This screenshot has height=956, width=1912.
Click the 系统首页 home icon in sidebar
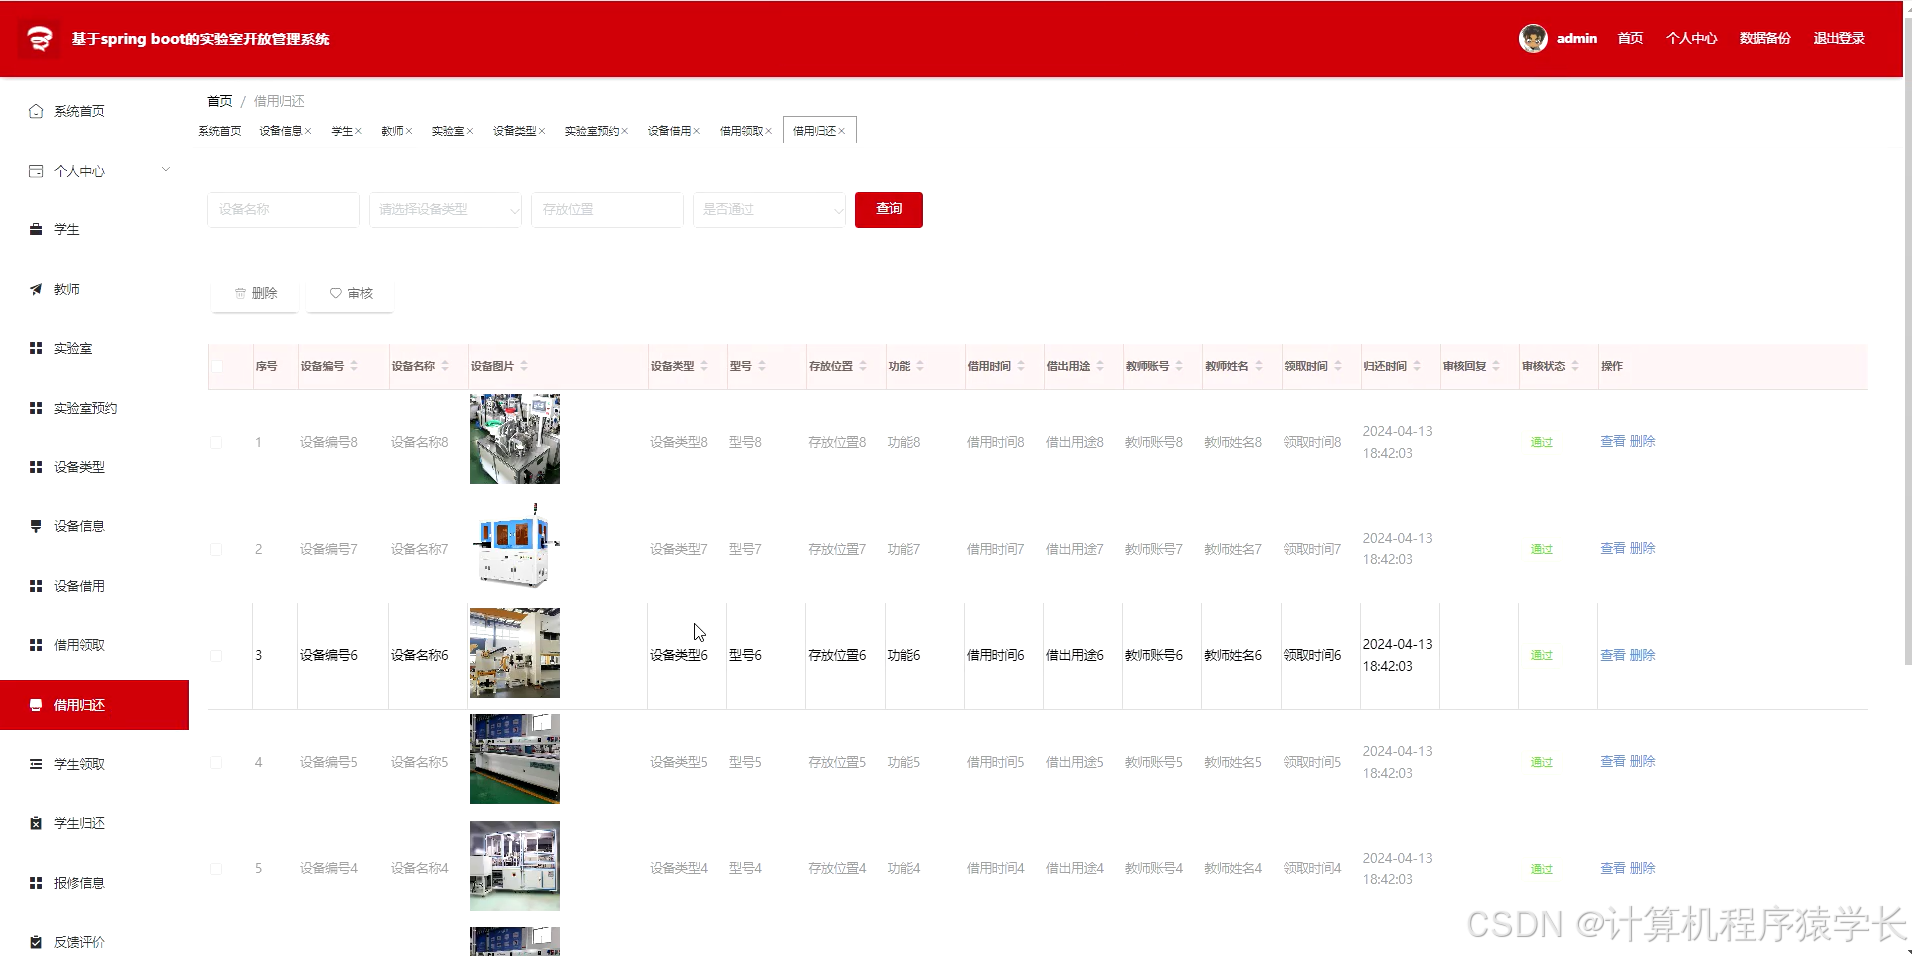[x=36, y=111]
